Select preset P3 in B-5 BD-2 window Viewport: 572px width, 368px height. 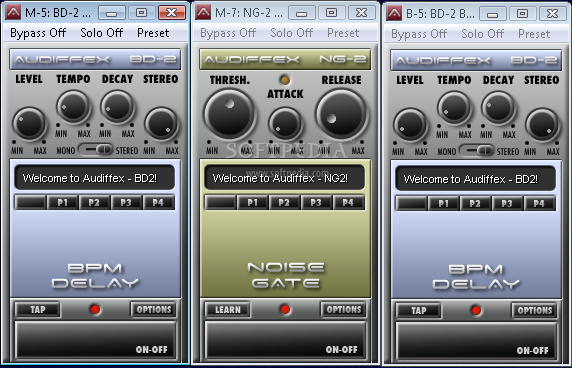tap(507, 204)
